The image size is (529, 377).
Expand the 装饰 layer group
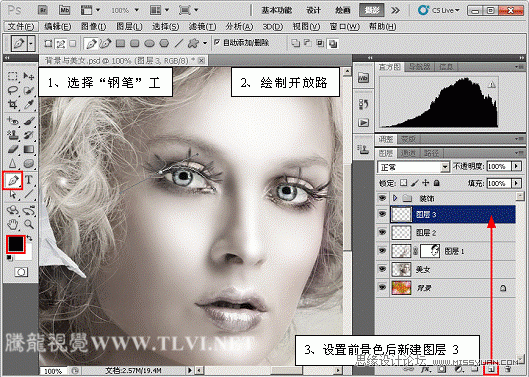pos(395,198)
